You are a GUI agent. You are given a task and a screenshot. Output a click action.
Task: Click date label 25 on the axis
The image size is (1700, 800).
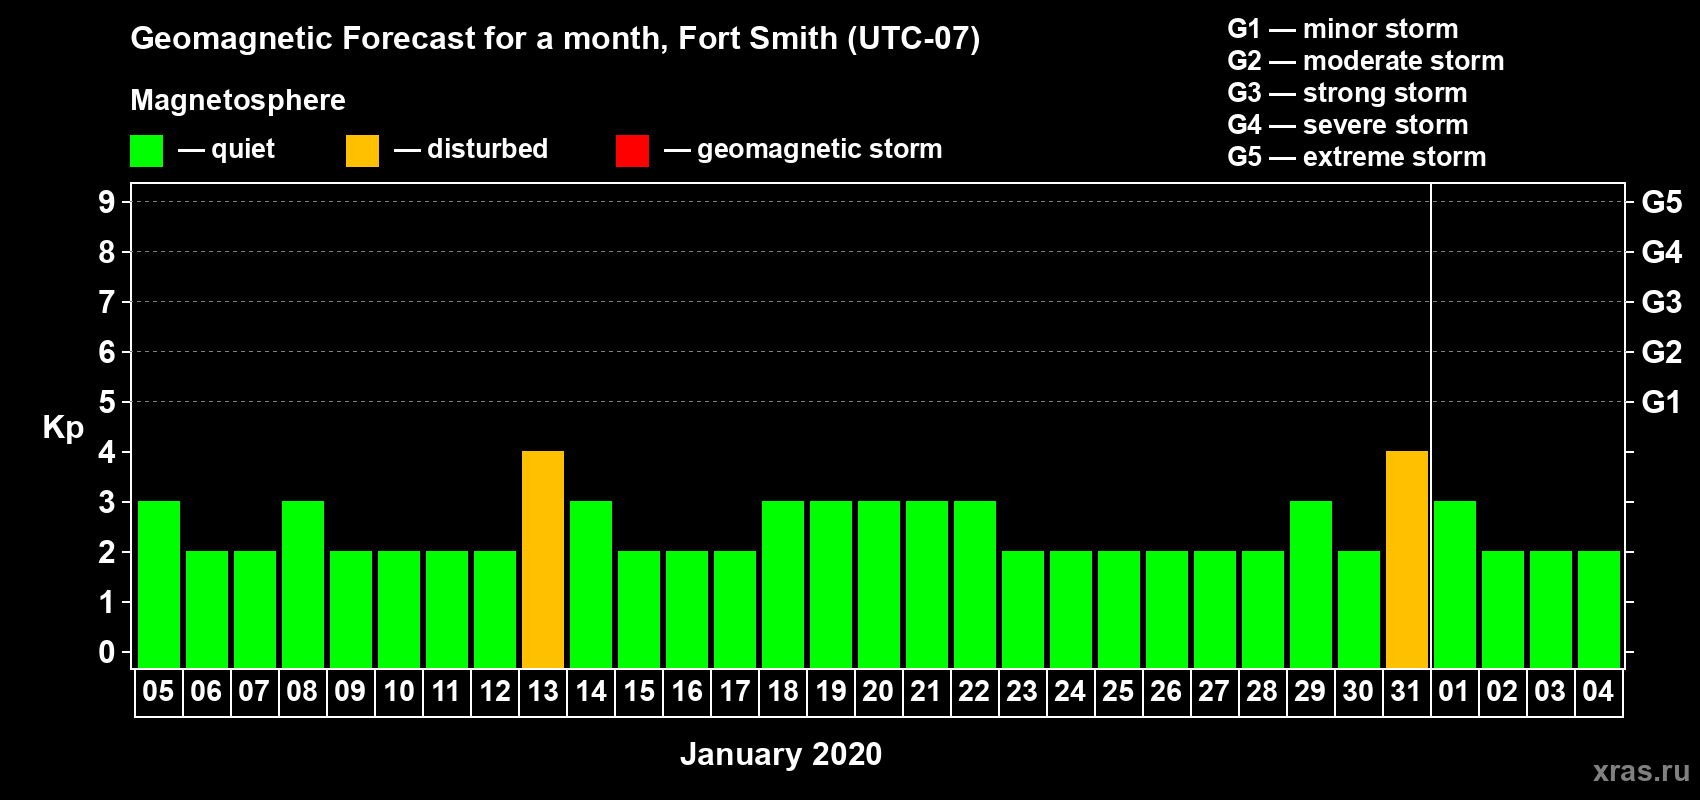(x=1118, y=691)
